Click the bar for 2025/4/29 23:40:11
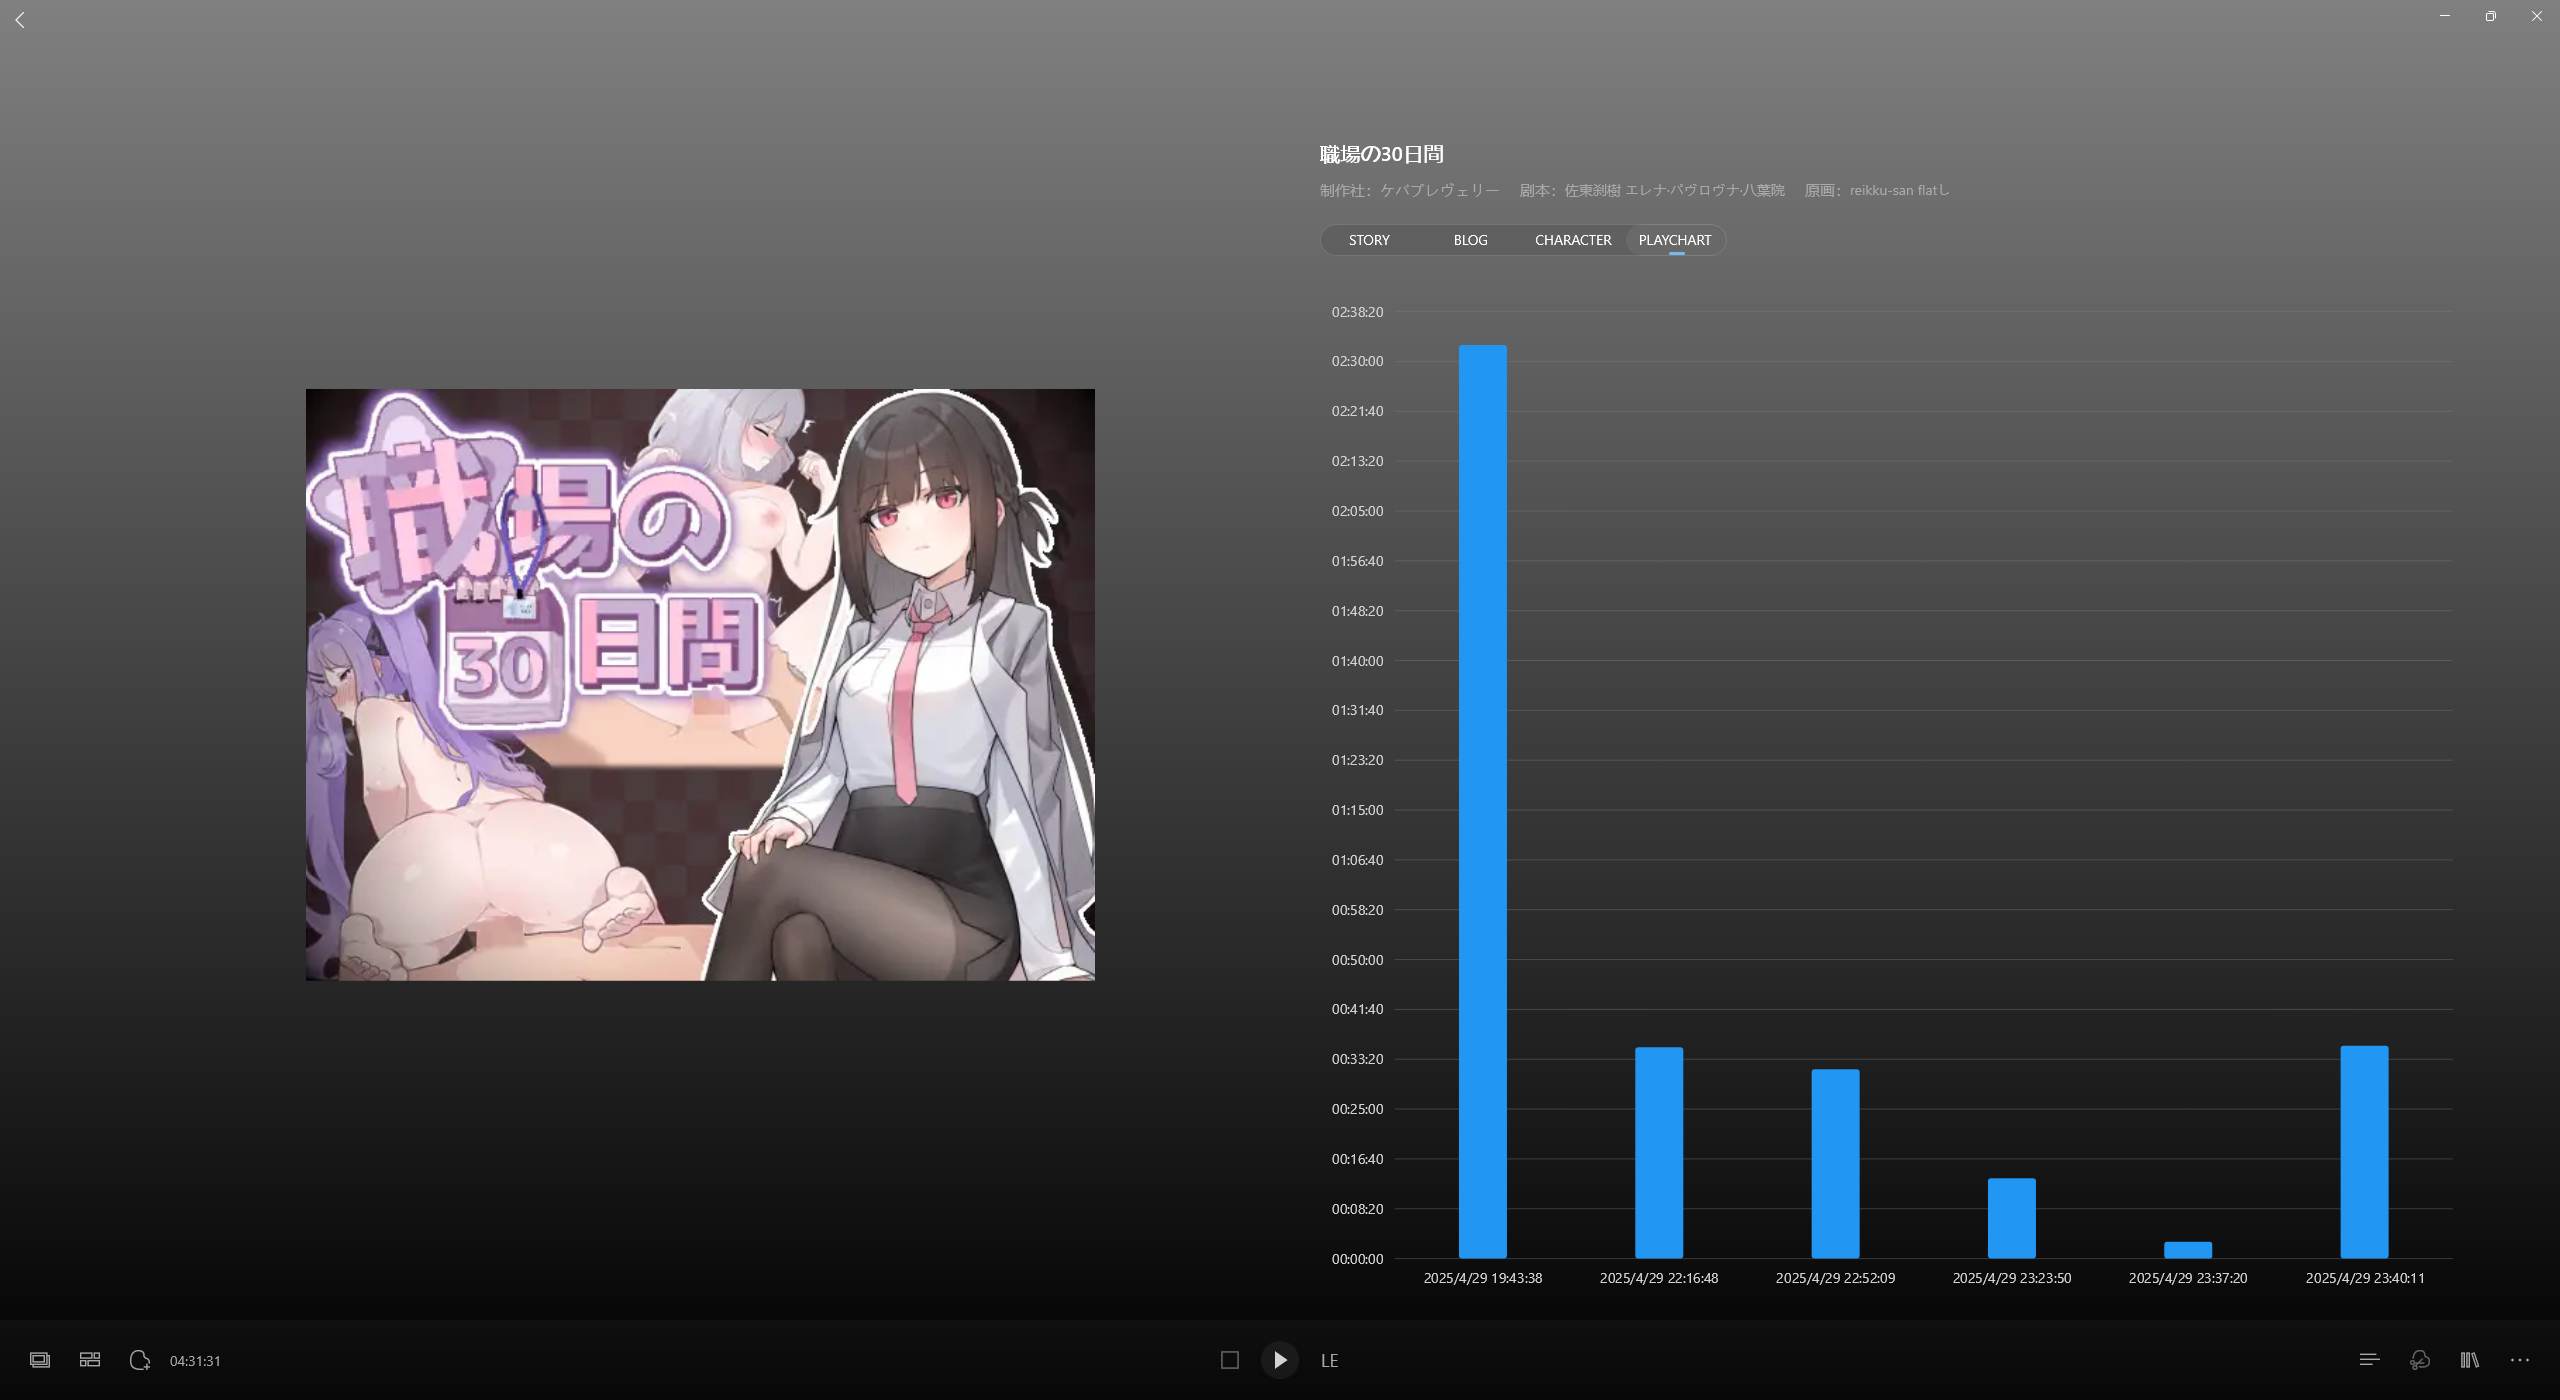 [2365, 1152]
